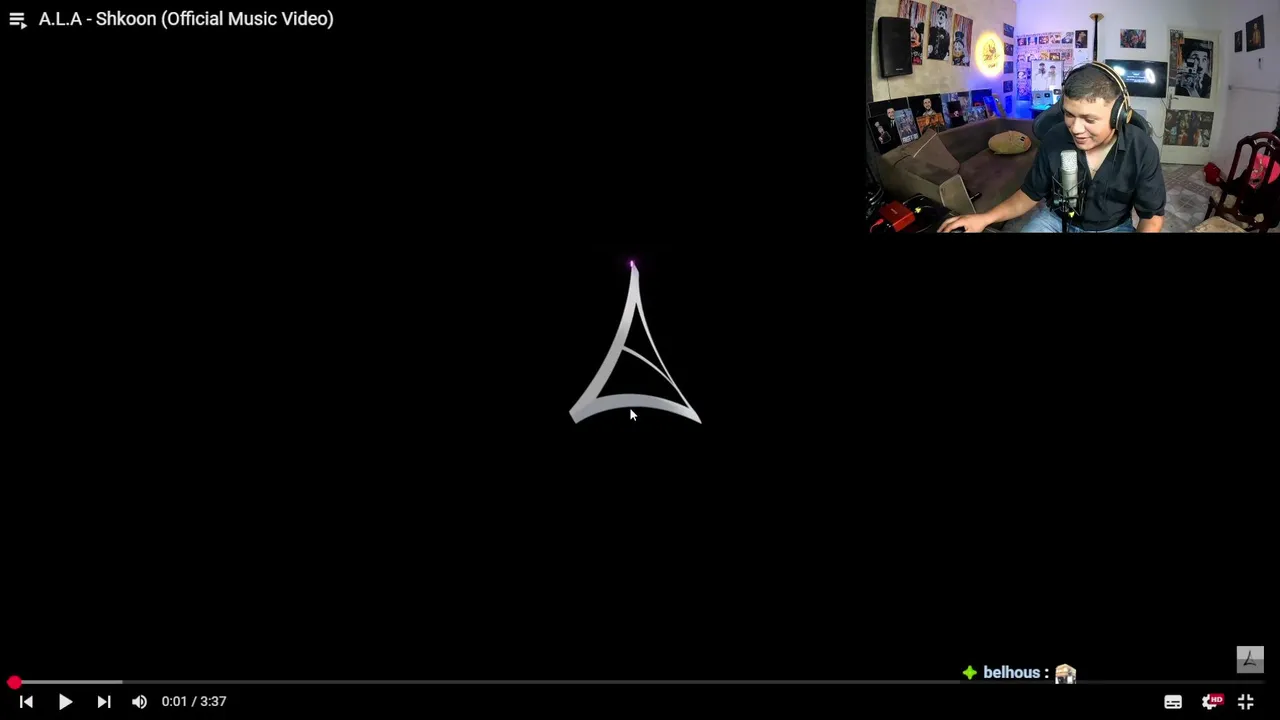
Task: Click the belhous chat notification
Action: point(1019,673)
